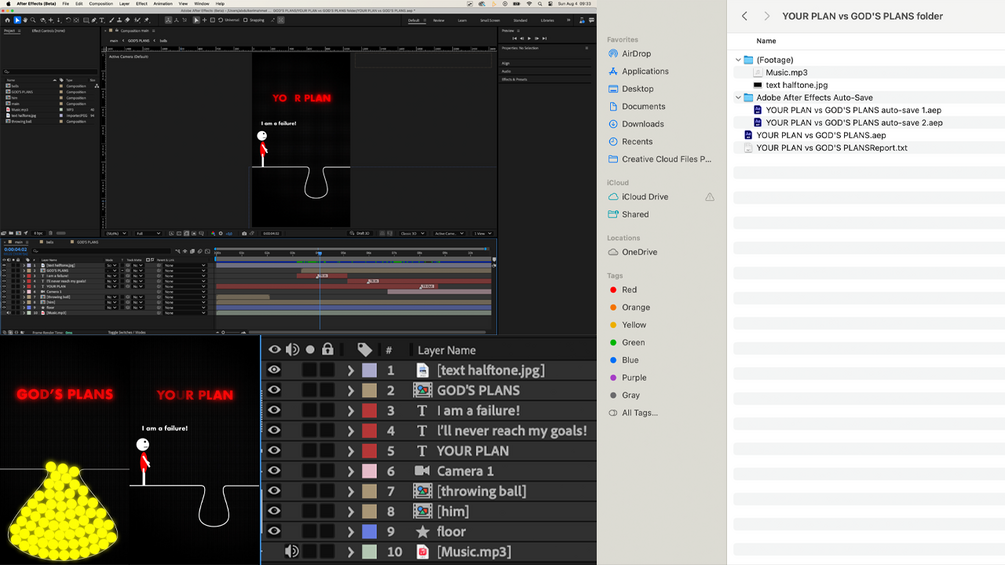
Task: Open the File menu
Action: tap(65, 4)
